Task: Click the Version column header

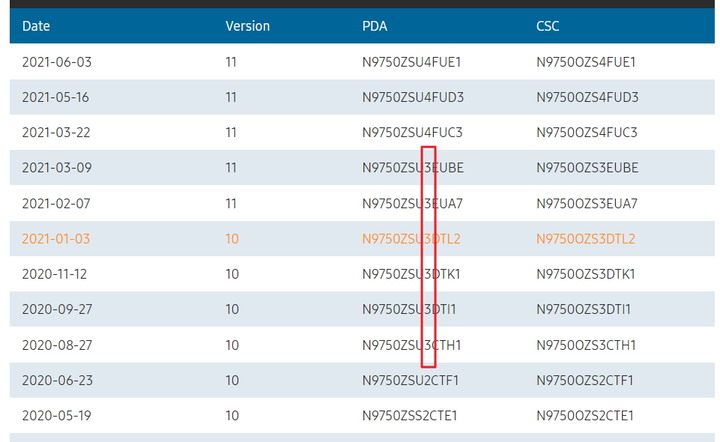Action: click(248, 26)
